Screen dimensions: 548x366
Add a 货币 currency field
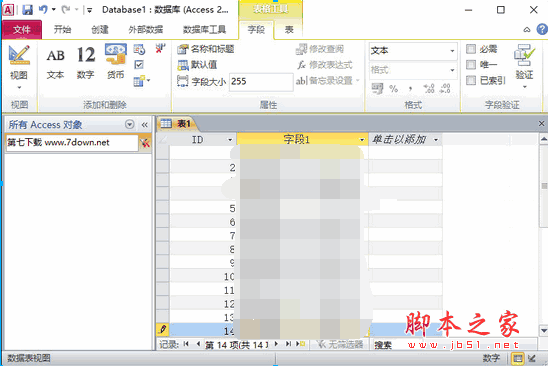pos(115,63)
